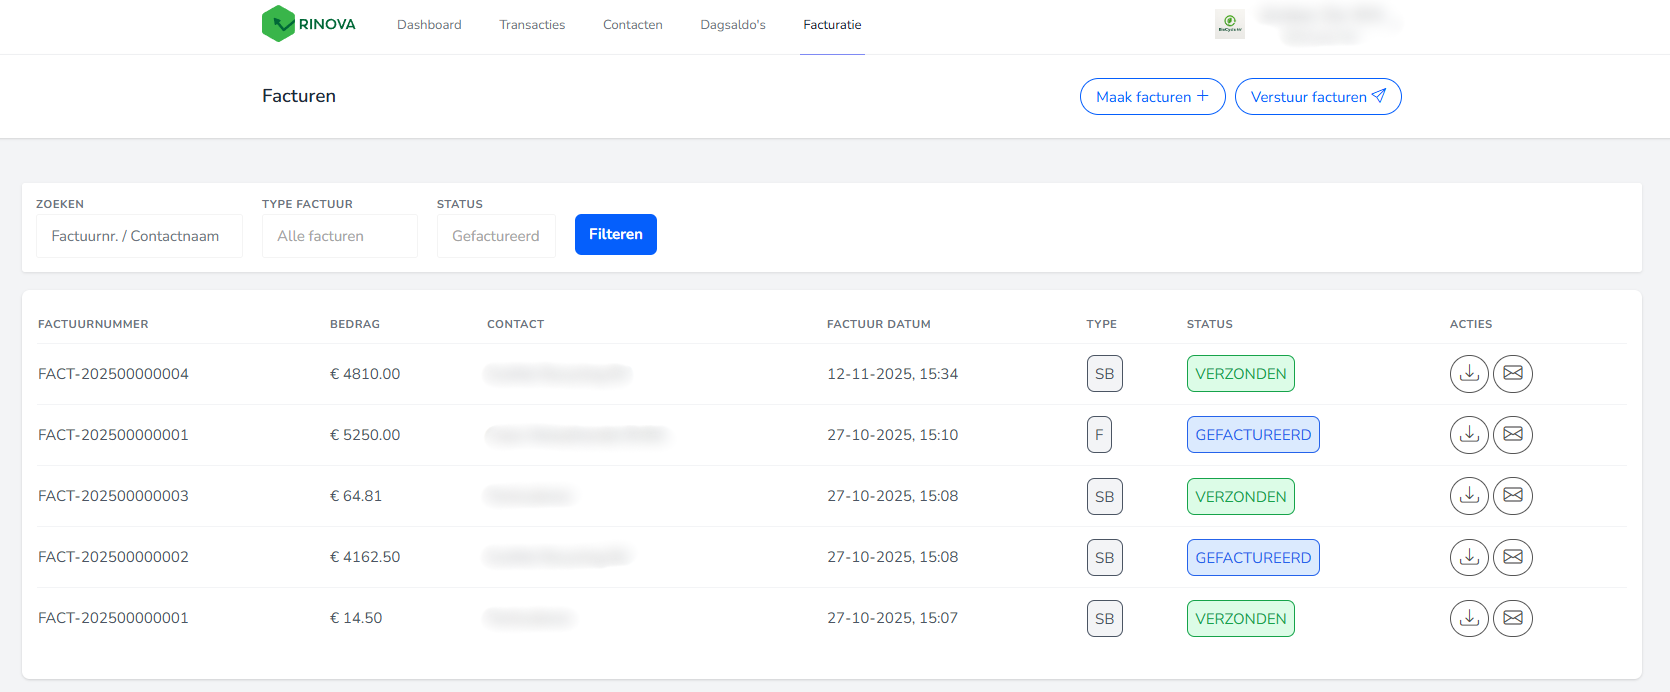The image size is (1670, 692).
Task: Send email for invoice FACT-202500000002
Action: coord(1512,557)
